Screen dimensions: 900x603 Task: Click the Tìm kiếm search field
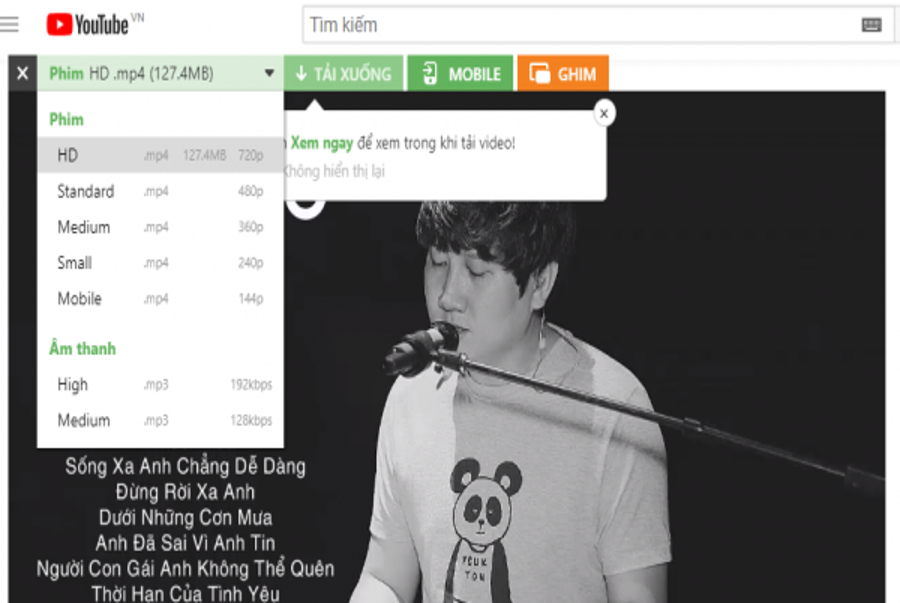(x=580, y=25)
